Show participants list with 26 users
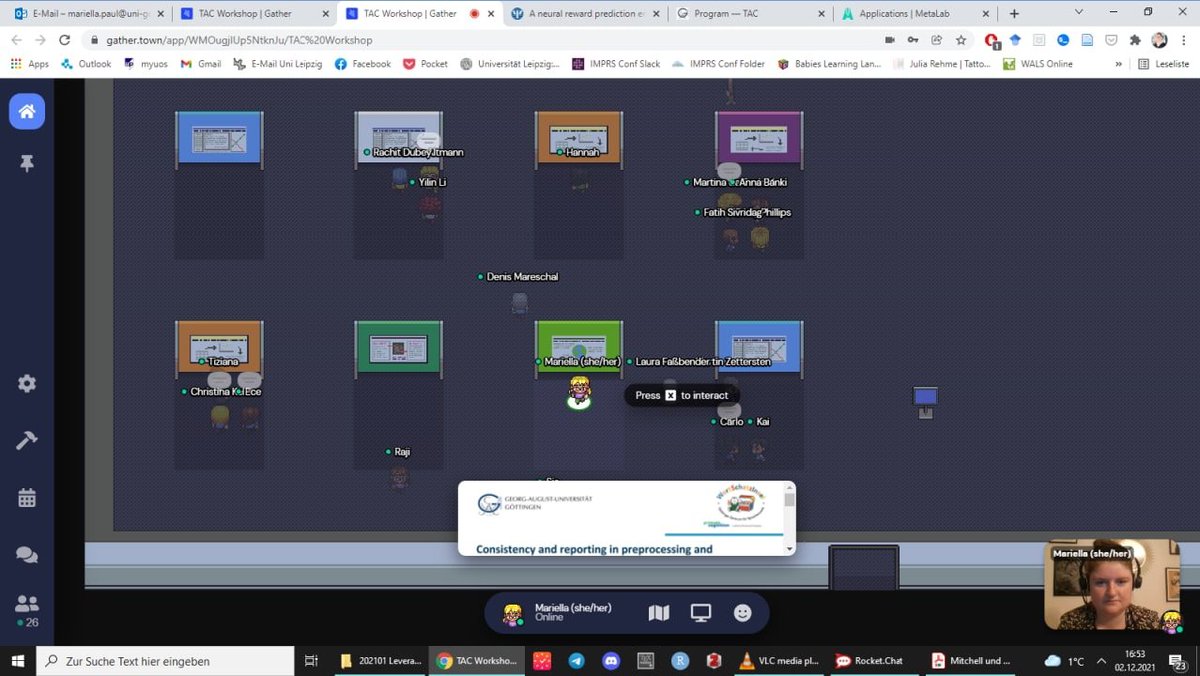The width and height of the screenshot is (1200, 676). [27, 610]
